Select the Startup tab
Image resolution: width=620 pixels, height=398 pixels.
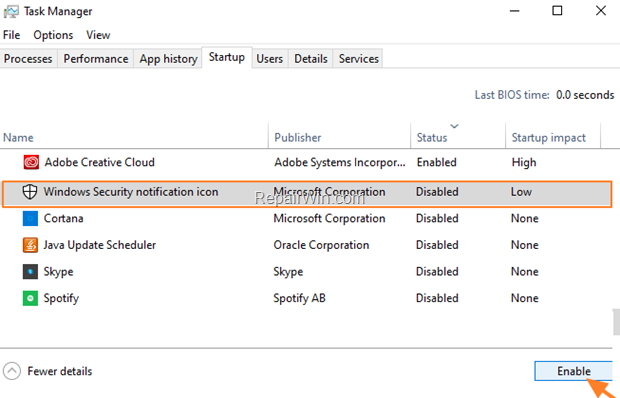(227, 58)
